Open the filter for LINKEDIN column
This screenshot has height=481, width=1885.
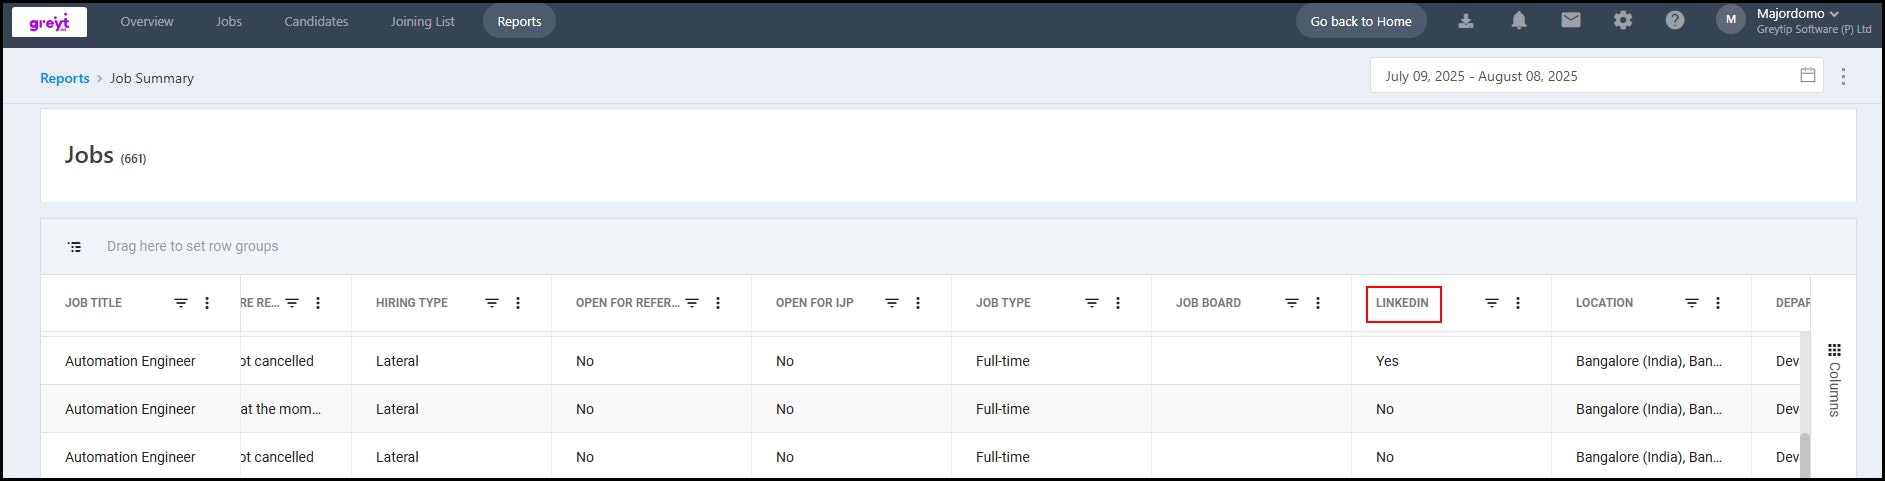1492,303
